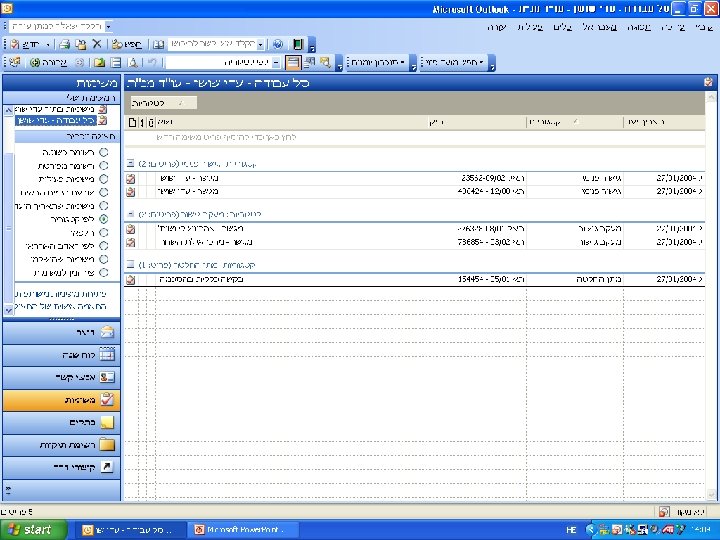The height and width of the screenshot is (540, 720).
Task: Open the Address Book icon
Action: (x=158, y=45)
